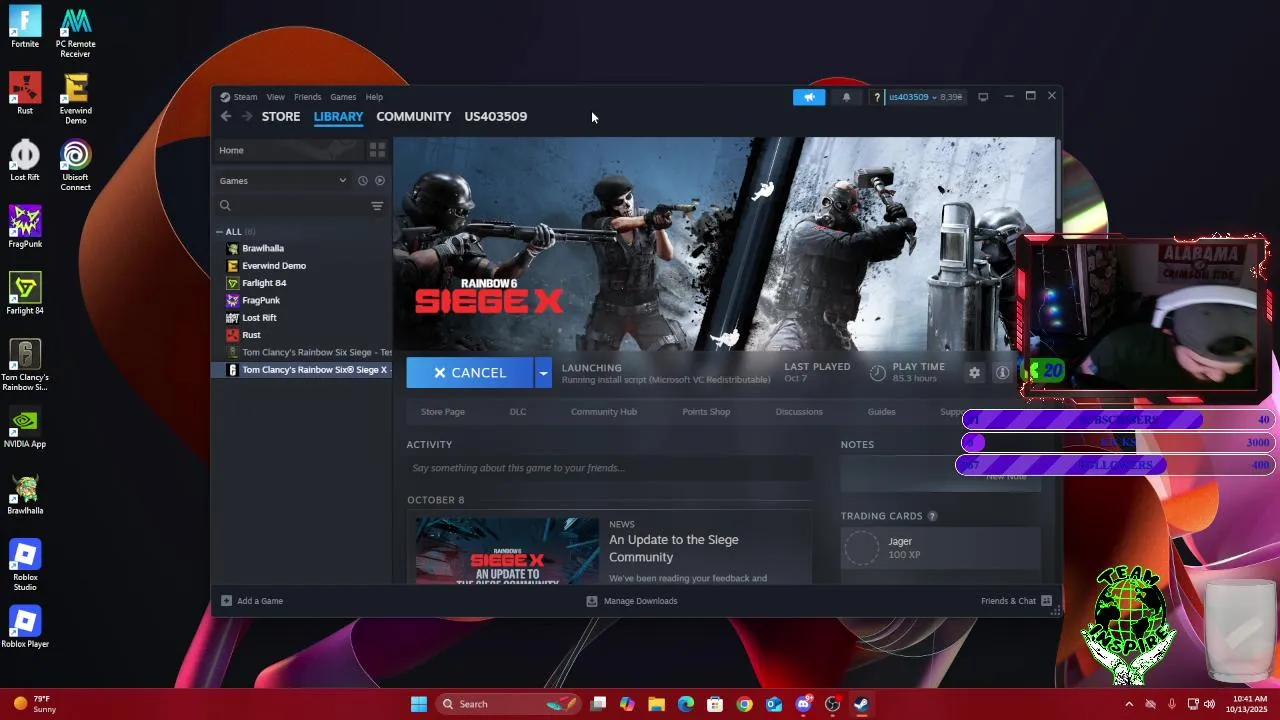Click the trading cards help icon

point(932,516)
